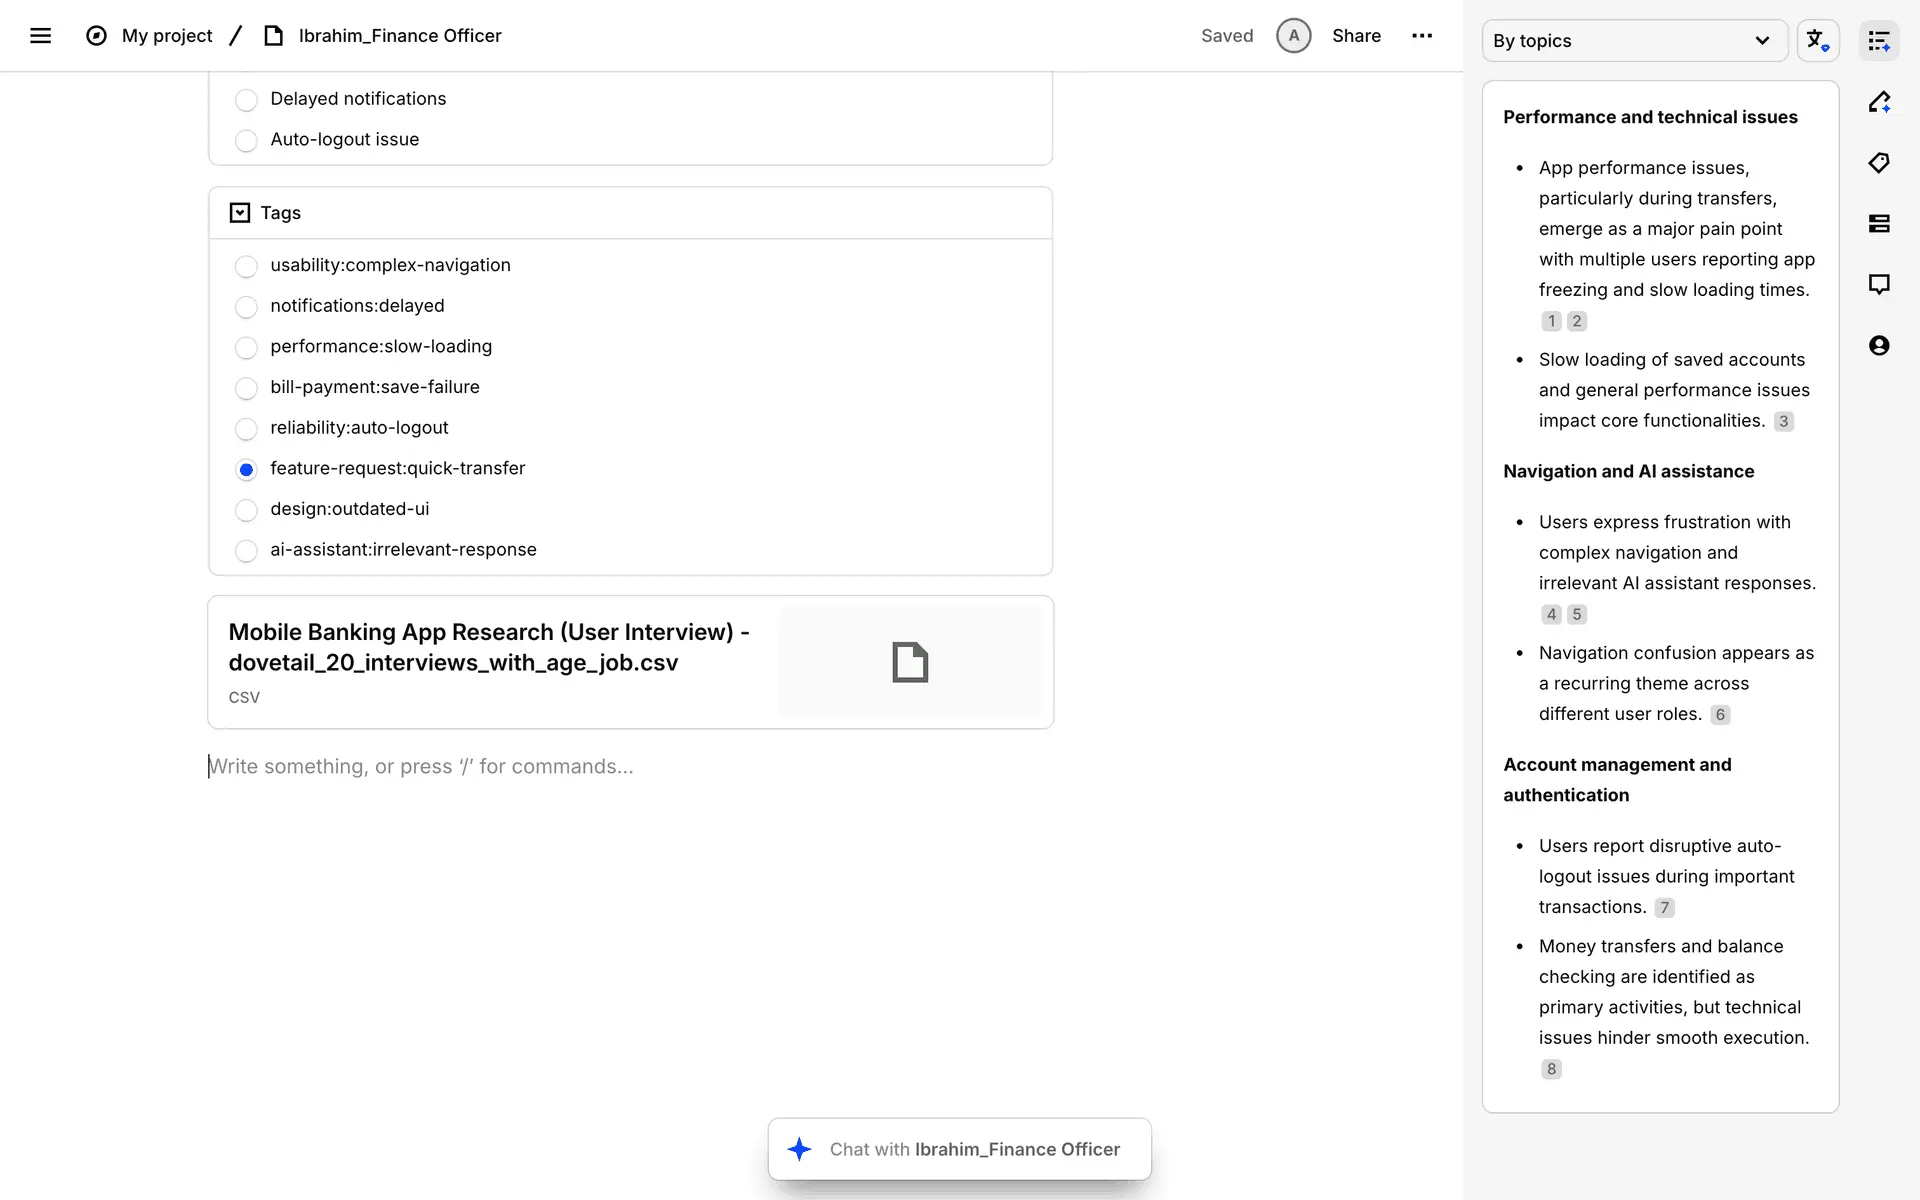Go to My project breadcrumb
The height and width of the screenshot is (1200, 1920).
pos(166,36)
